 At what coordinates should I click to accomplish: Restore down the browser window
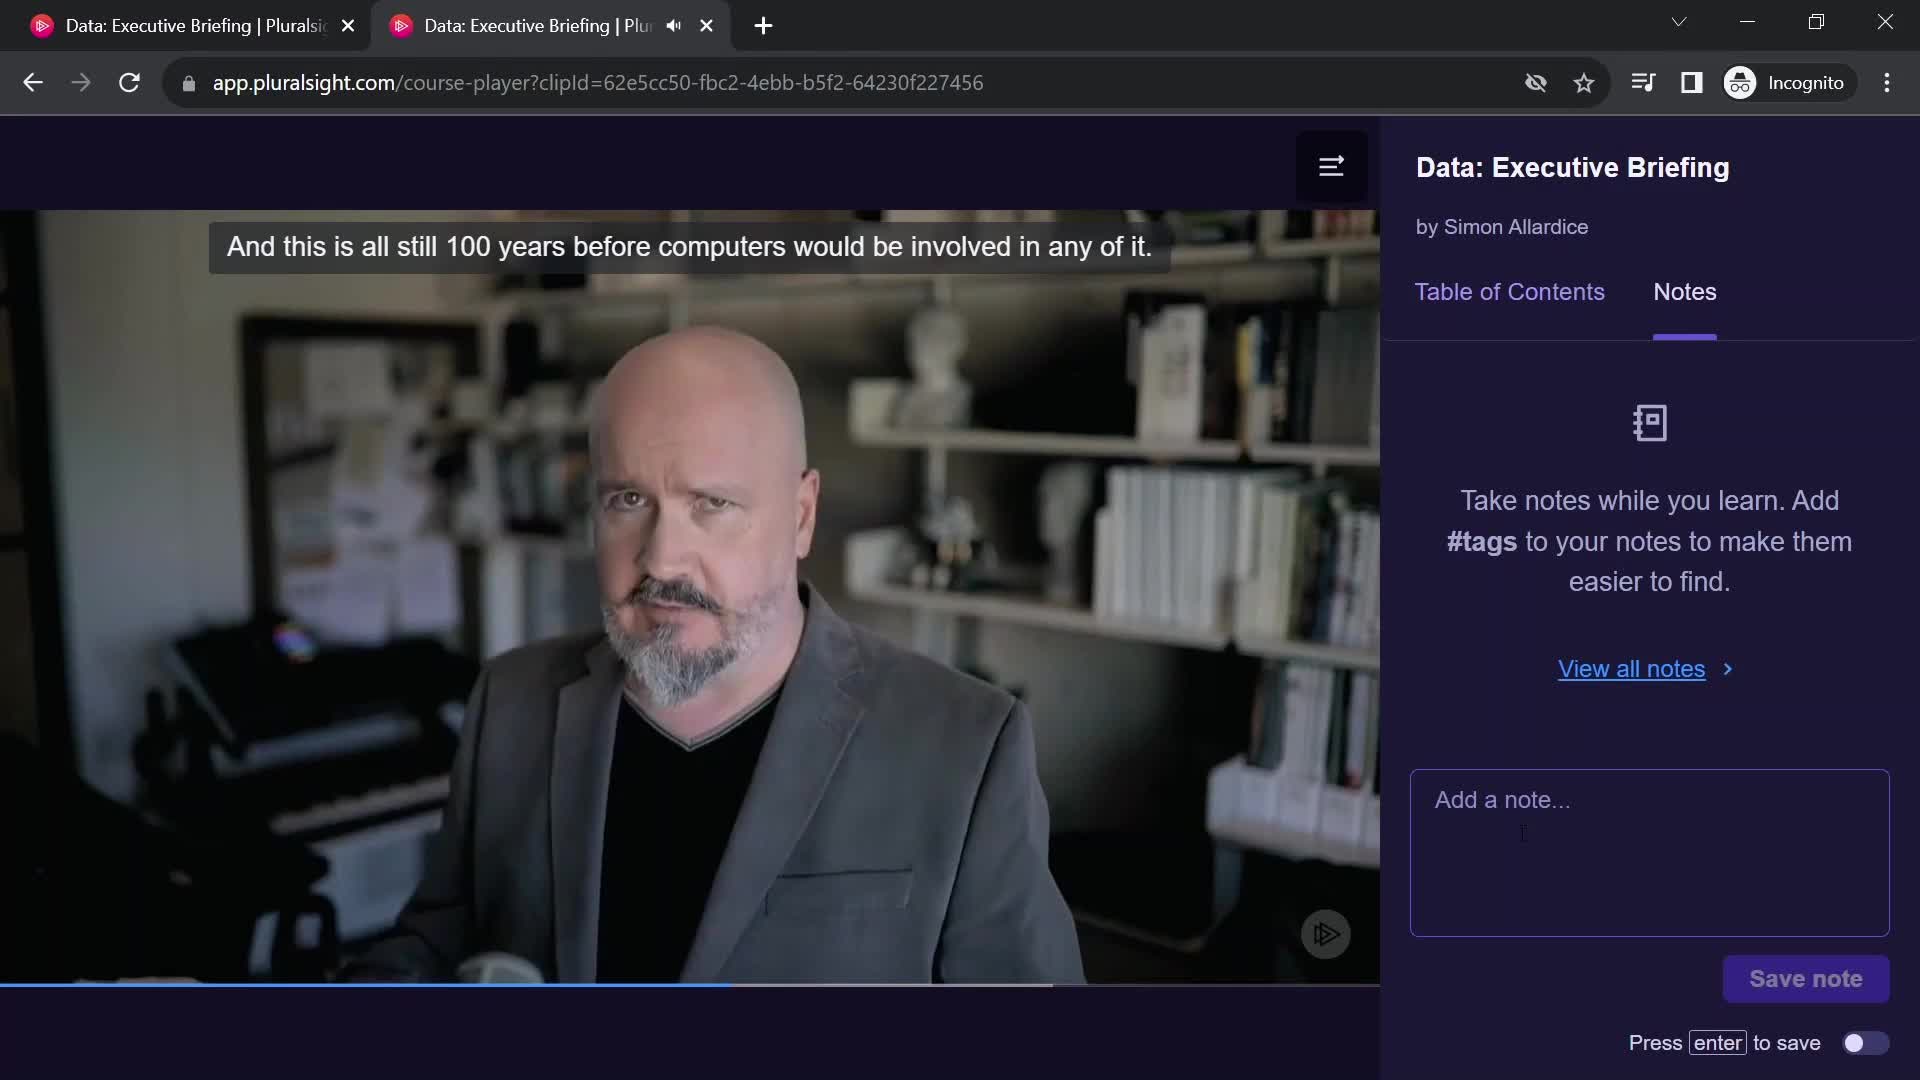[x=1816, y=22]
